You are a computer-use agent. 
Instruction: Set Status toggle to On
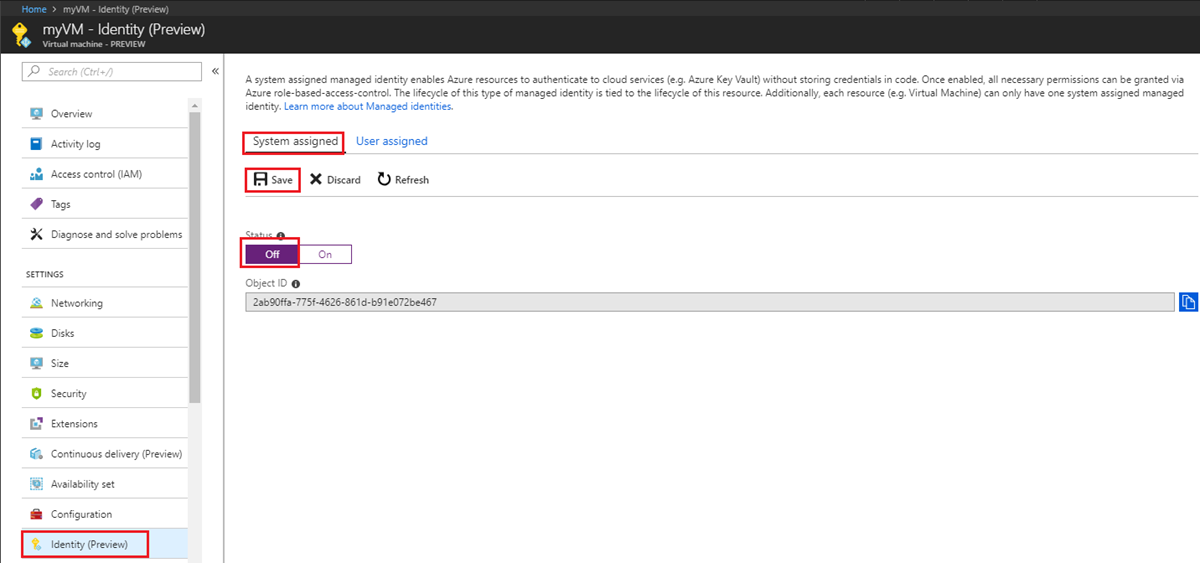[325, 254]
